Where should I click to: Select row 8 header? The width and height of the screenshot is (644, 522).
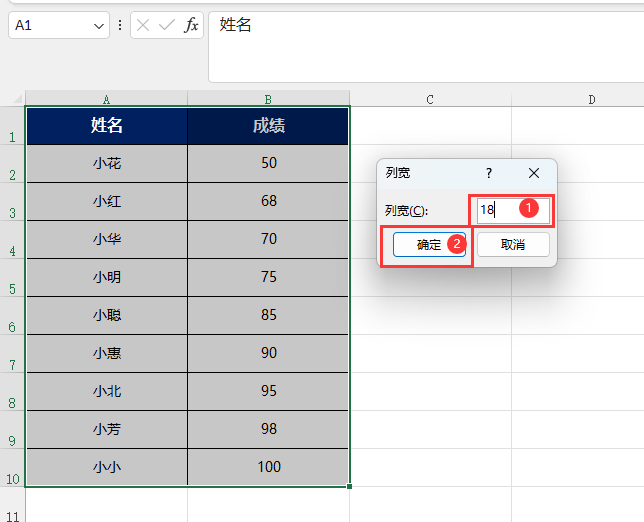[x=12, y=391]
